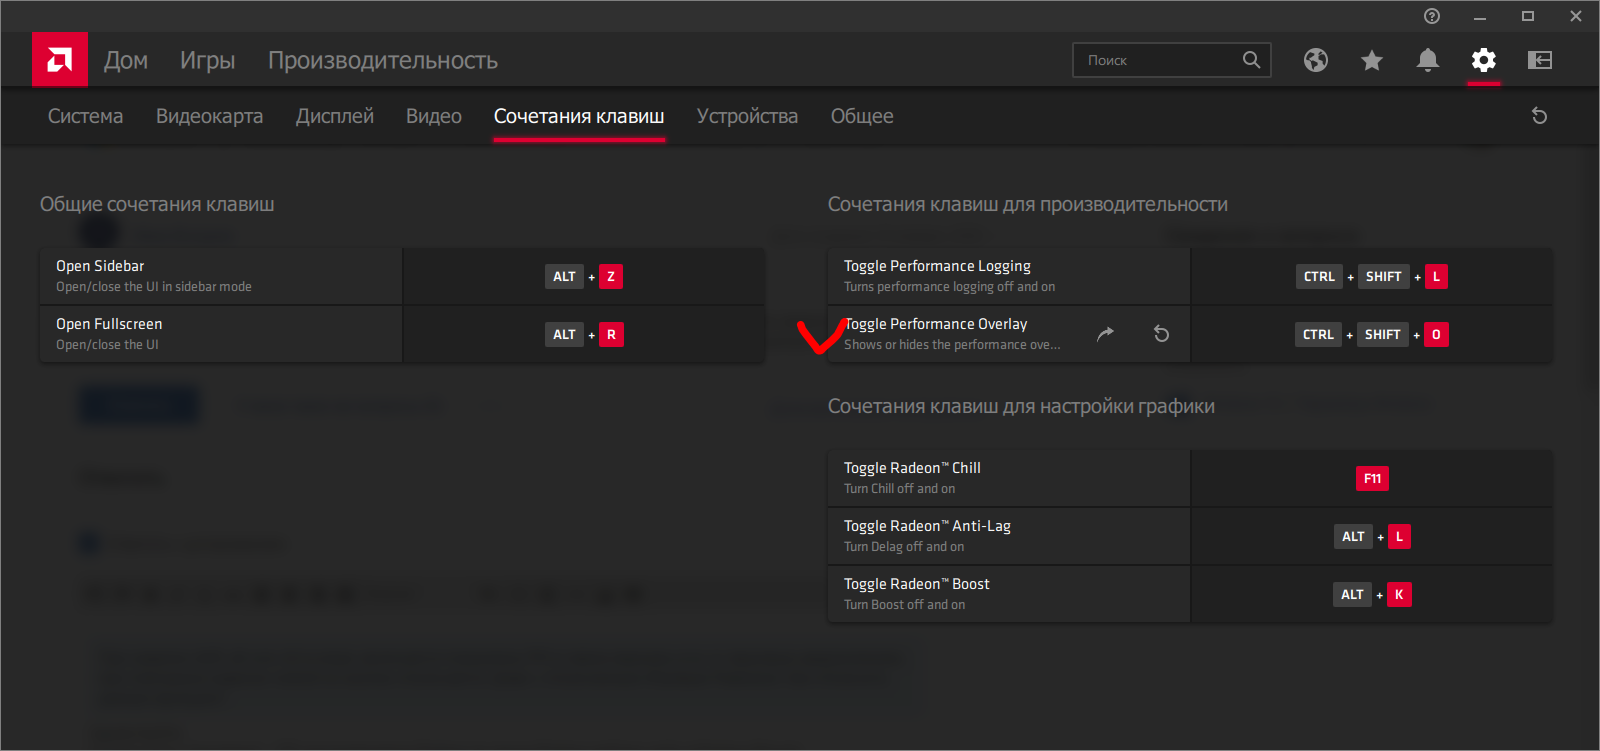Click the Open Sidebar label
1600x751 pixels.
[100, 266]
